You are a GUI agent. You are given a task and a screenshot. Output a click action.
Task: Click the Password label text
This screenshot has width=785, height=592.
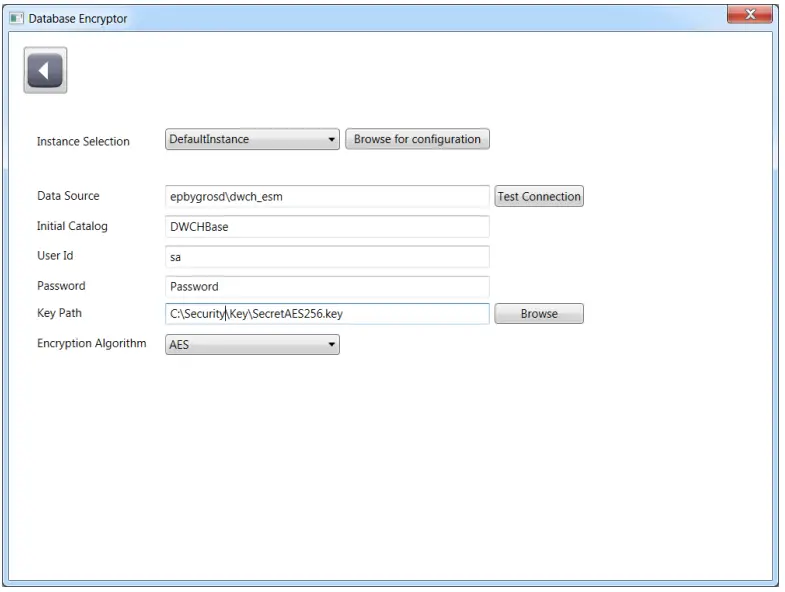[61, 286]
